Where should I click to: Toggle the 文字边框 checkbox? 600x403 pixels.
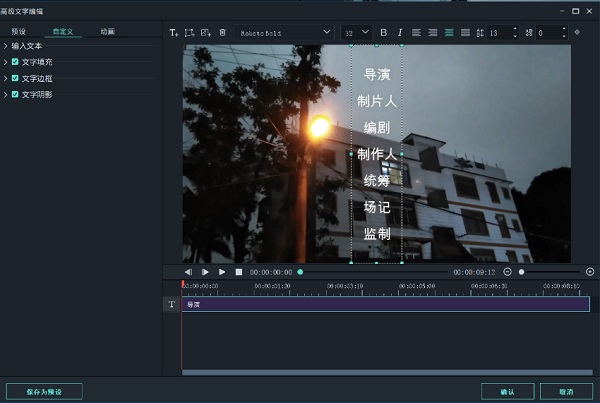click(15, 78)
